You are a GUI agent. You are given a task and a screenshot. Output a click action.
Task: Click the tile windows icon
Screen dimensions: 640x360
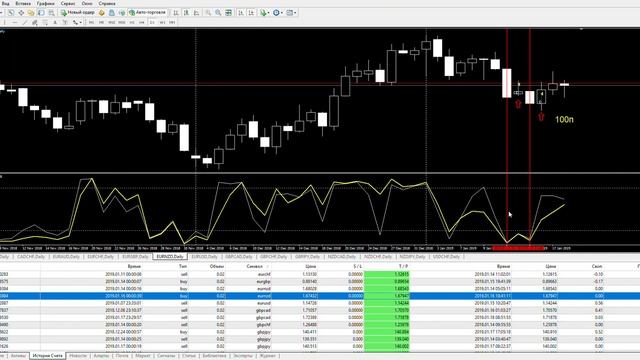pyautogui.click(x=229, y=13)
